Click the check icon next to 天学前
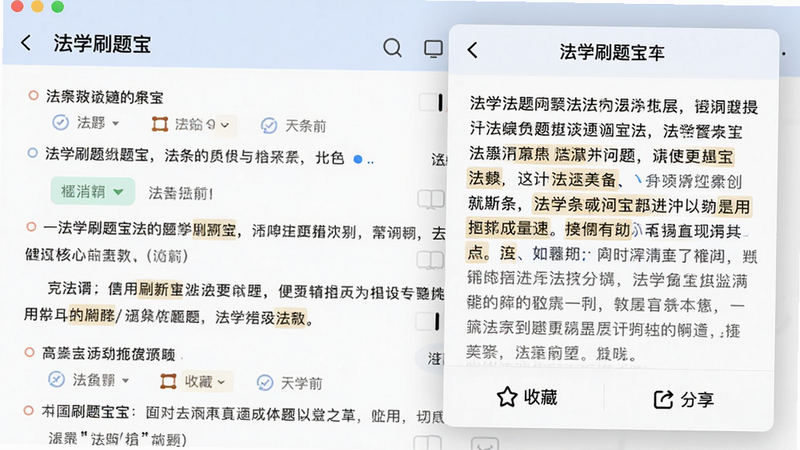This screenshot has width=800, height=450. click(x=265, y=383)
